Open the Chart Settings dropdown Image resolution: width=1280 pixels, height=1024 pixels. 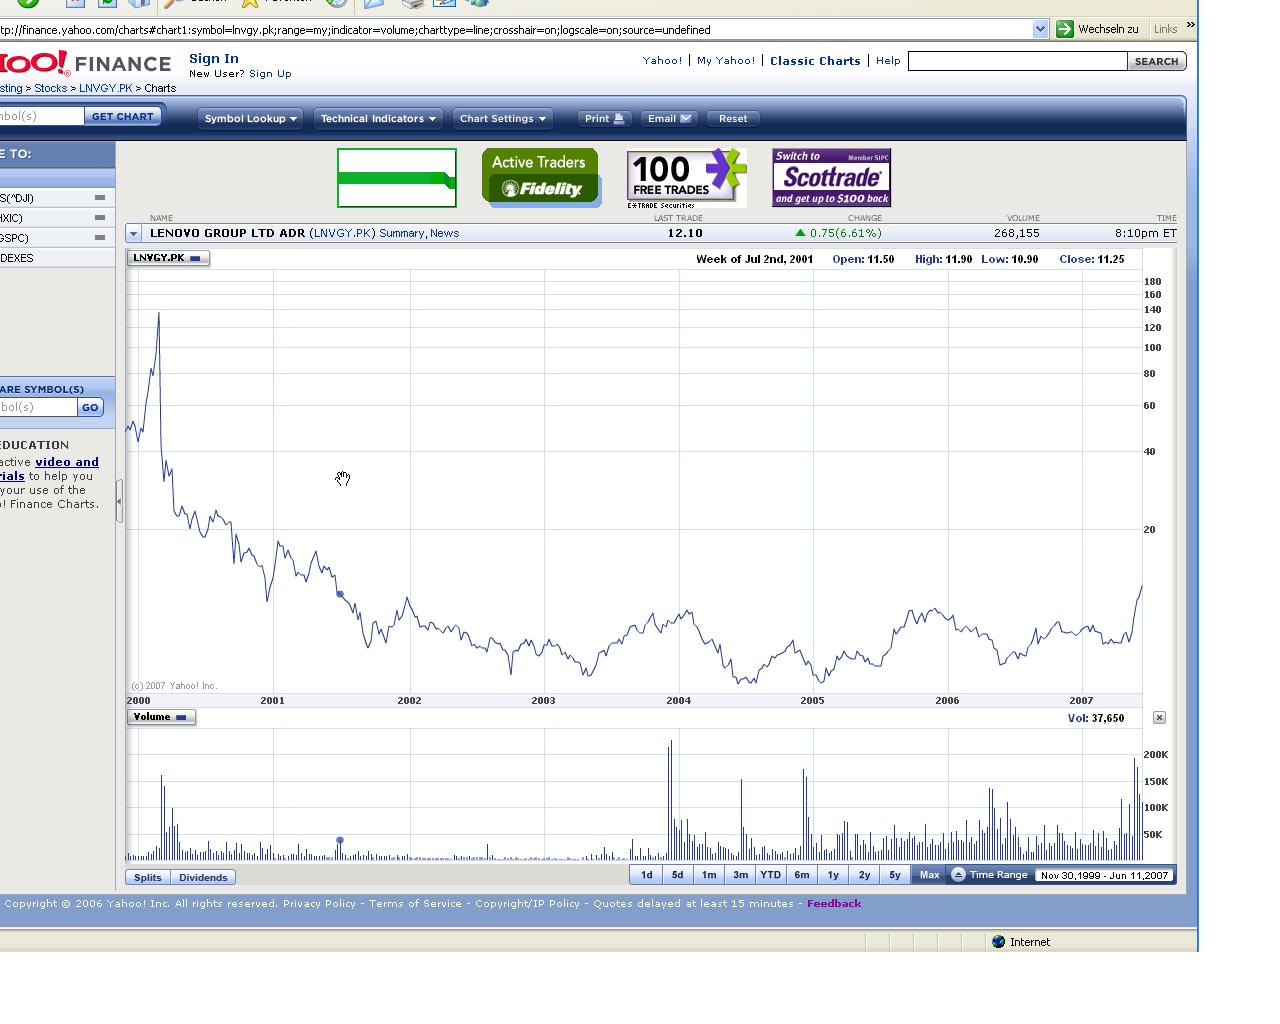503,118
